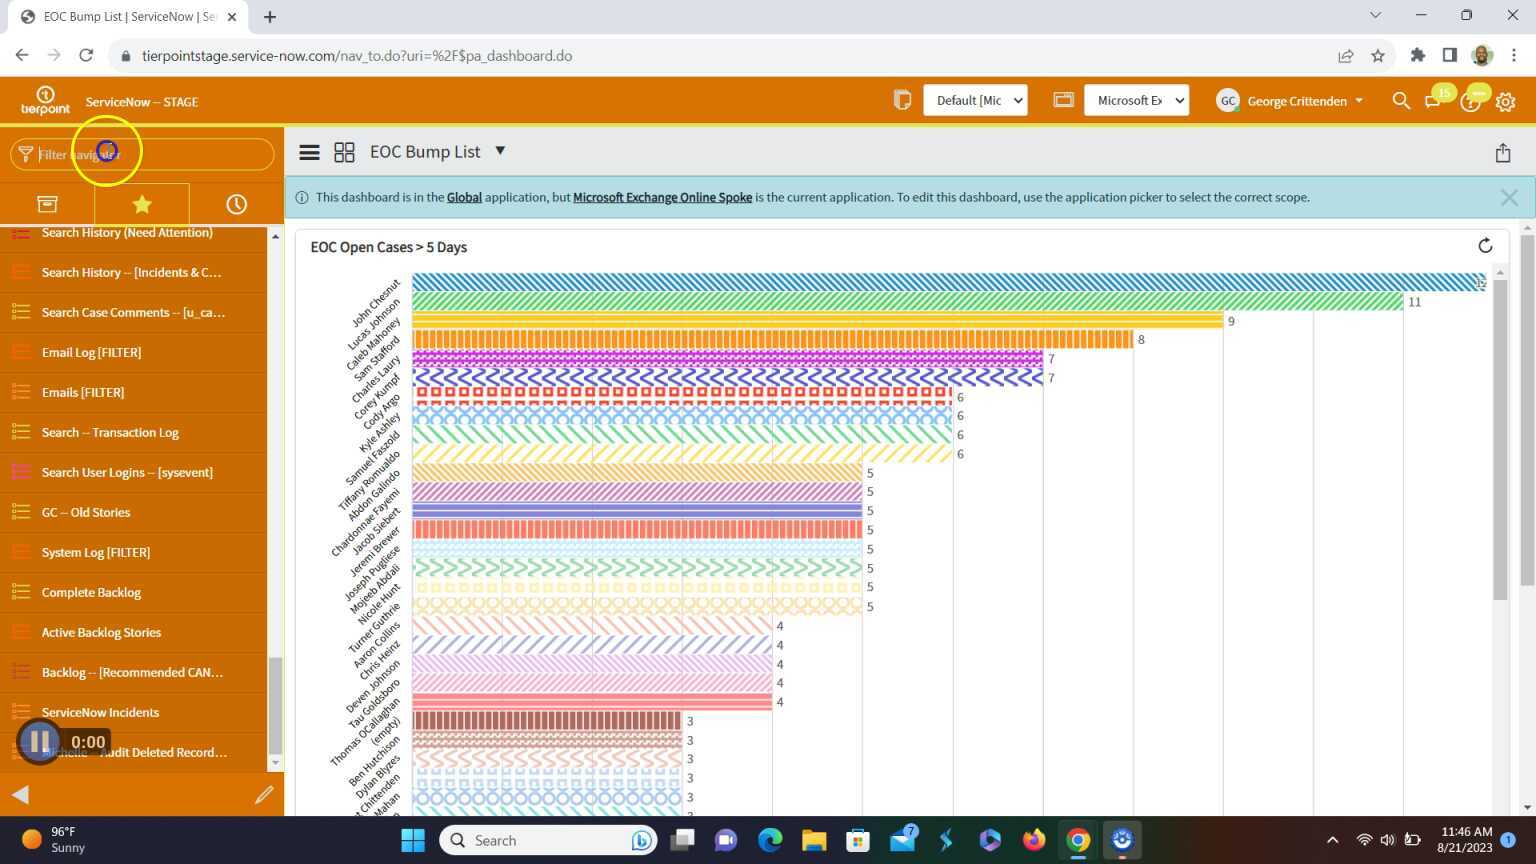Screen dimensions: 1536x864
Task: Open Search Case Comments favorite
Action: (x=133, y=312)
